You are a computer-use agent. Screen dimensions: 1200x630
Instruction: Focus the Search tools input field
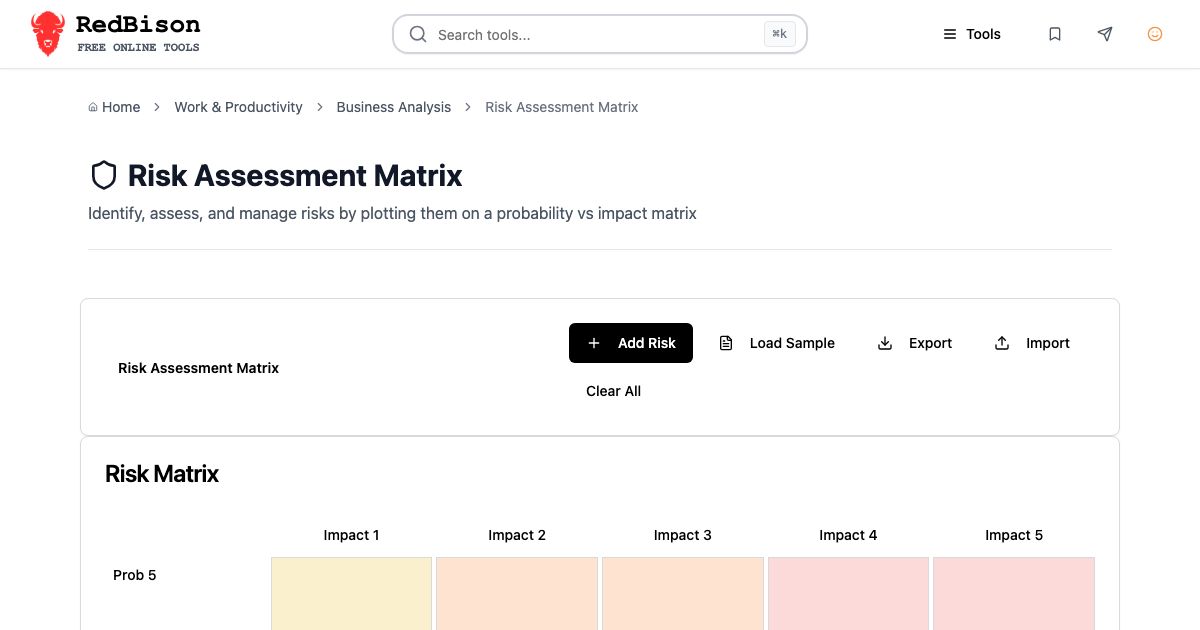(600, 34)
